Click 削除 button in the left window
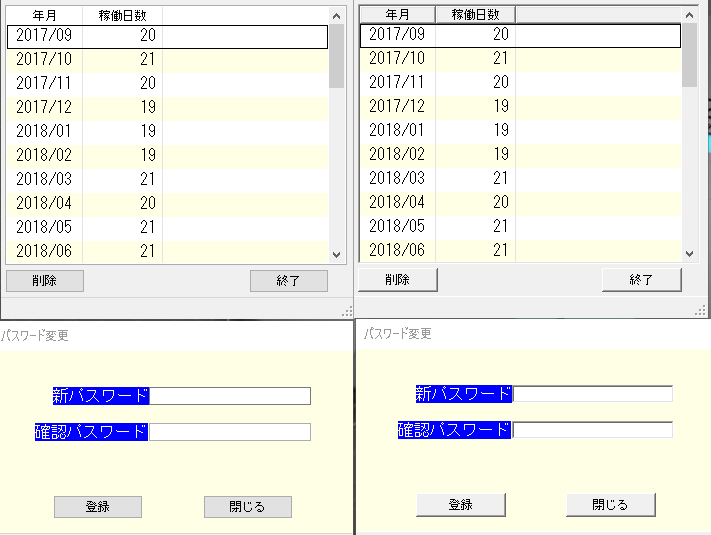The width and height of the screenshot is (711, 535). click(45, 281)
